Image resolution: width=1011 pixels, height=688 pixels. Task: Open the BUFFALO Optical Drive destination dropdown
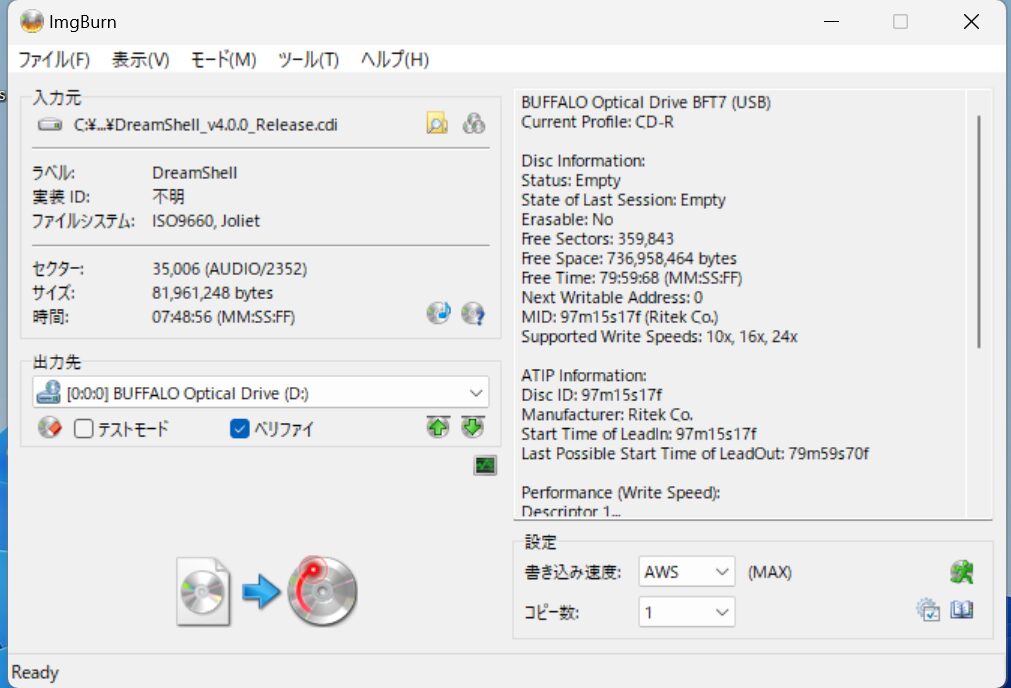tap(260, 393)
